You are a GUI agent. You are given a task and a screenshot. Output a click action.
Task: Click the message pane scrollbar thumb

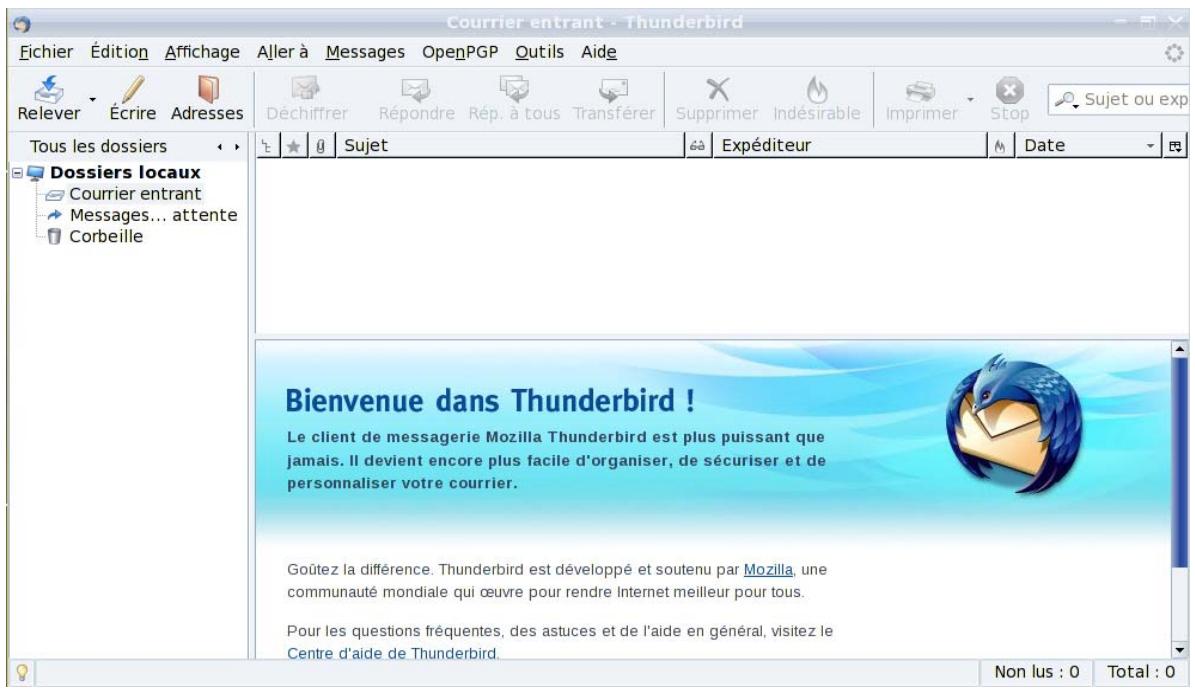(1180, 462)
